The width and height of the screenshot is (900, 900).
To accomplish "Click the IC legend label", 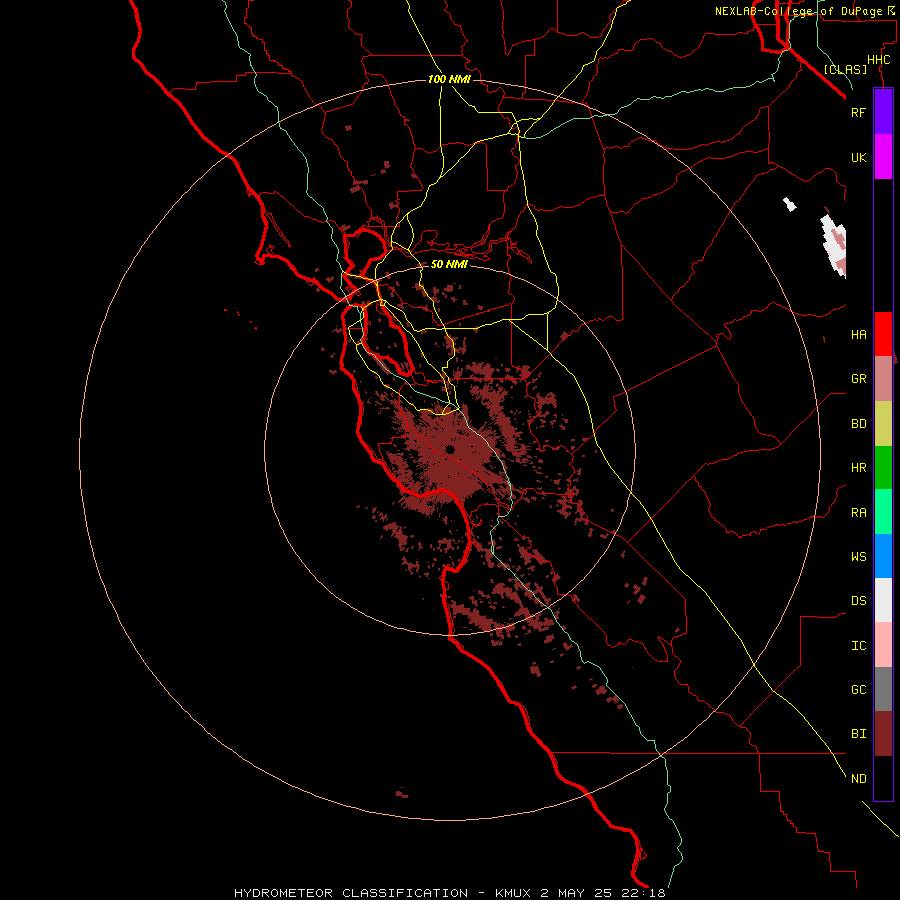I will click(858, 646).
